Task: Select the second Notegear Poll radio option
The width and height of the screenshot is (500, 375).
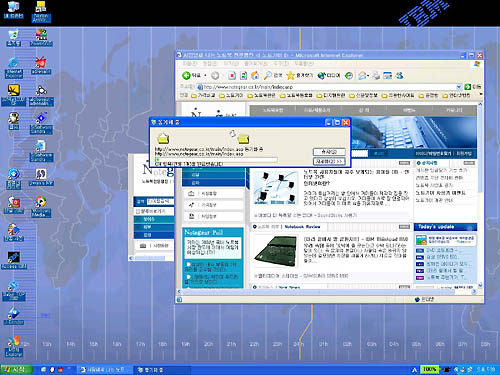Action: [188, 277]
